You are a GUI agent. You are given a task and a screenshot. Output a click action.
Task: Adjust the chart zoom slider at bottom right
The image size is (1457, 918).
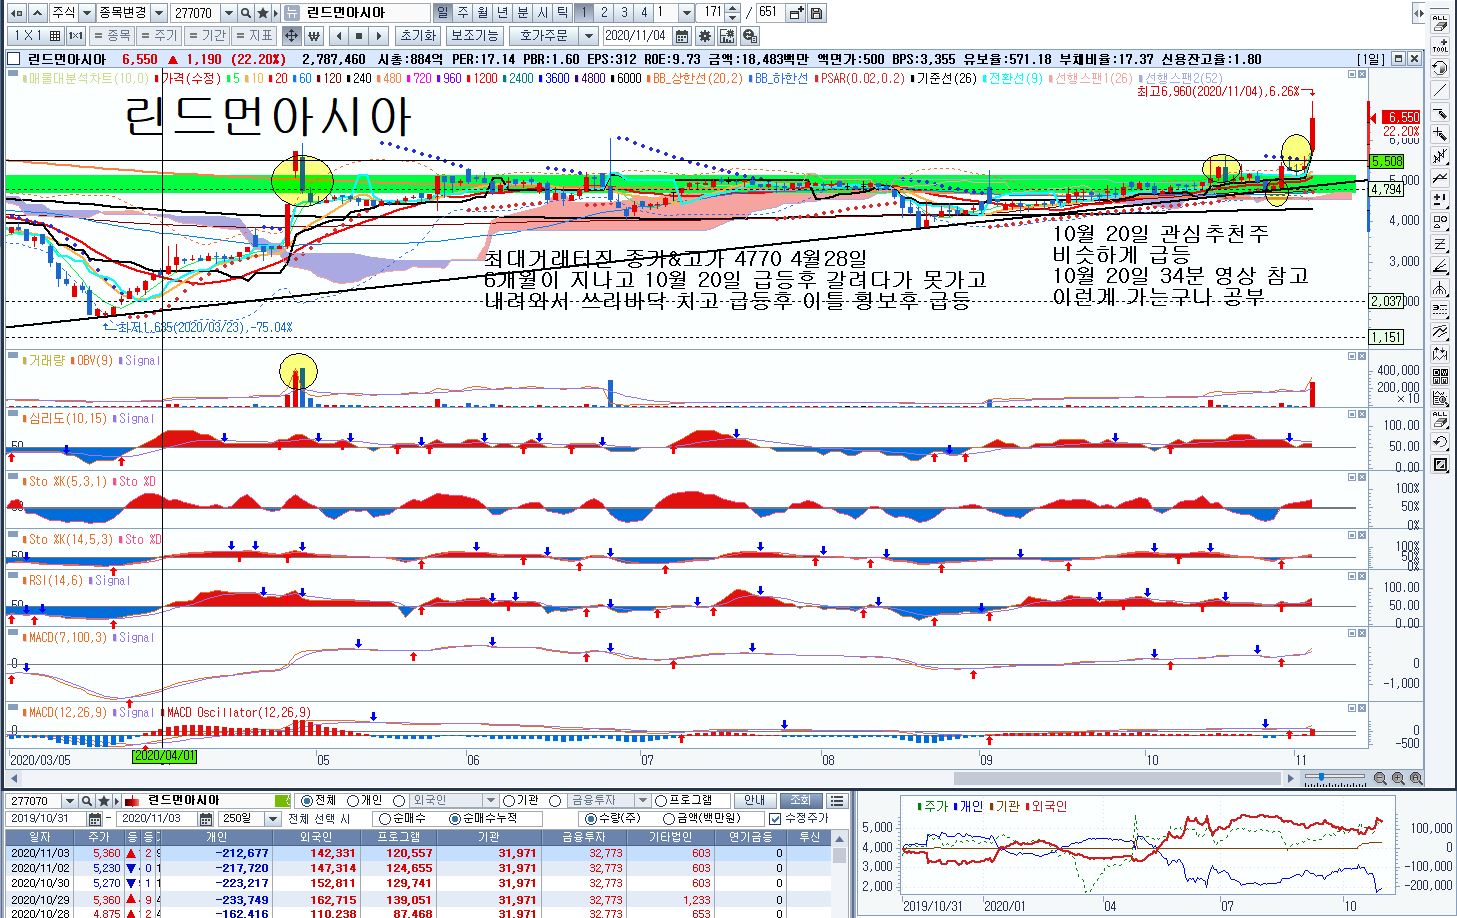coord(1322,777)
